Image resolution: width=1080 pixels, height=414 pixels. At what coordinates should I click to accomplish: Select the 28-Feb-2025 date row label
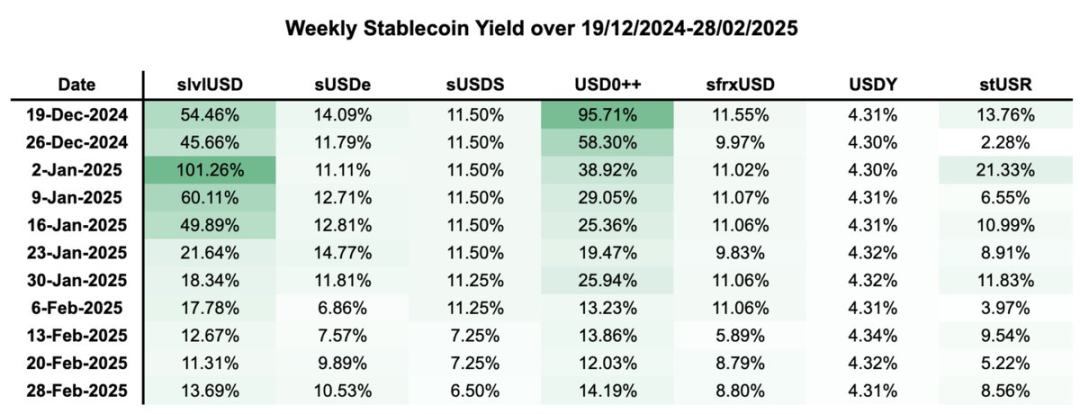[77, 391]
